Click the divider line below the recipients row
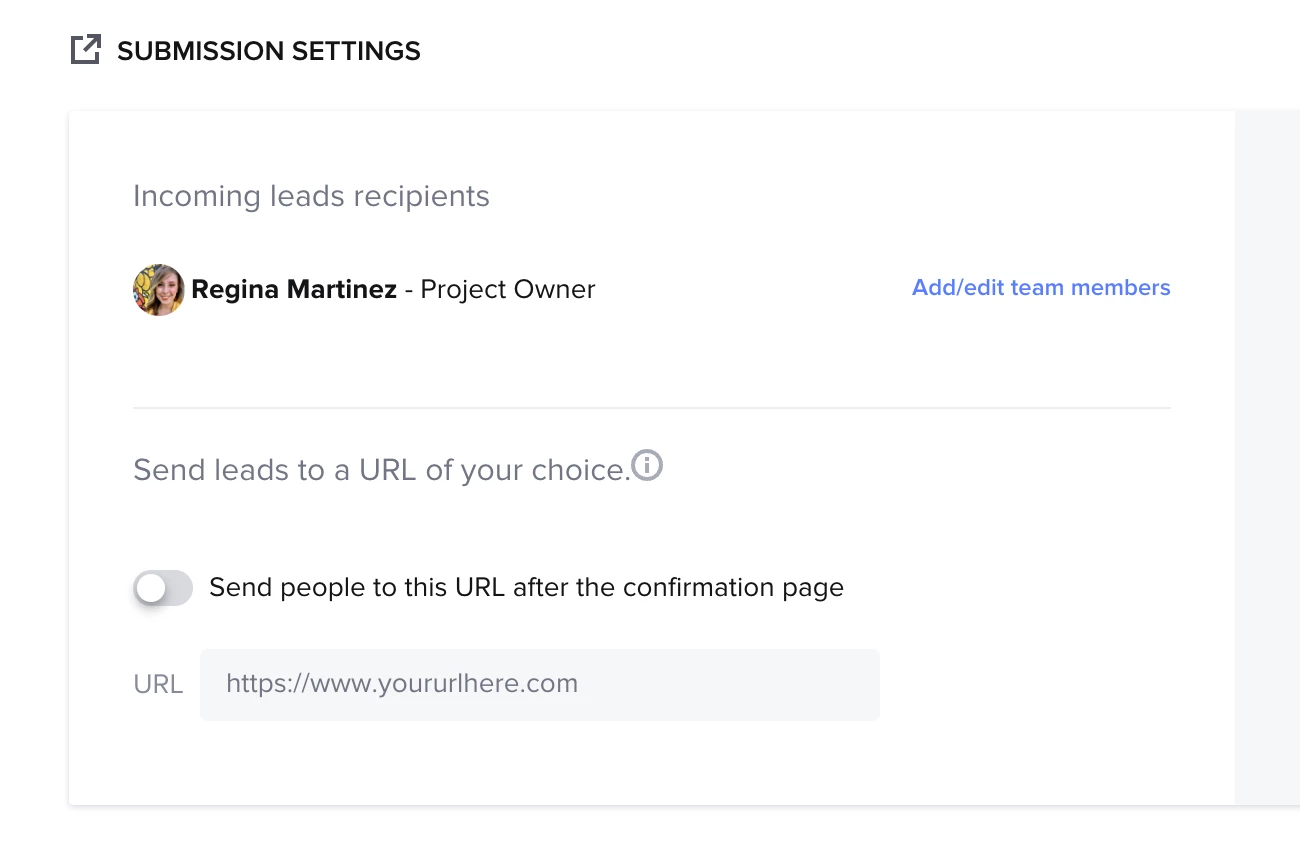The height and width of the screenshot is (868, 1300). coord(651,408)
